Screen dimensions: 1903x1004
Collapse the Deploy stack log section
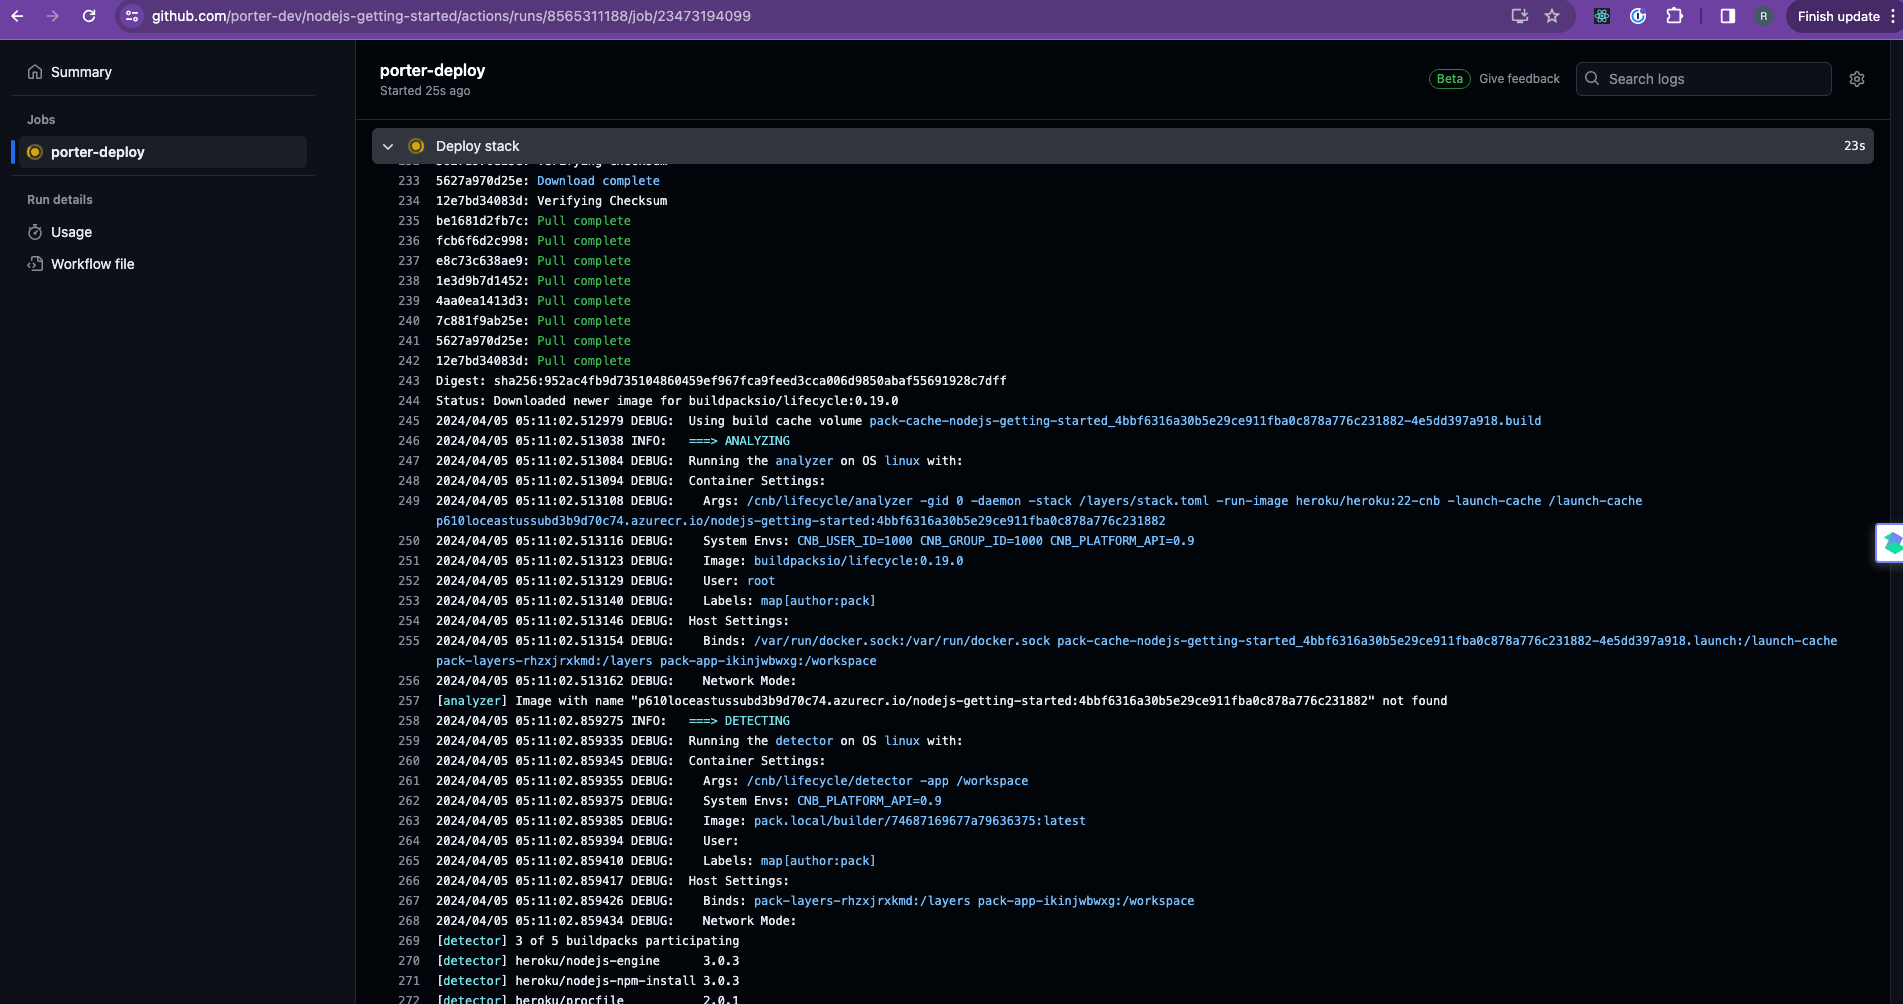388,146
